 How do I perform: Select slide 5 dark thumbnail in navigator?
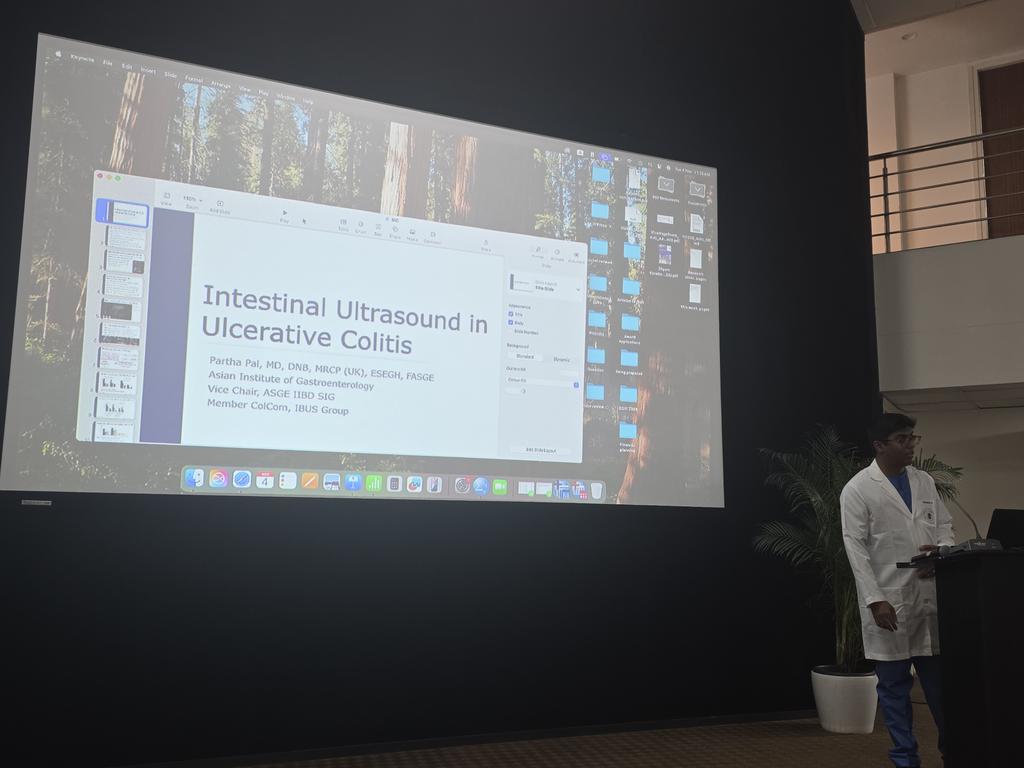tap(121, 311)
